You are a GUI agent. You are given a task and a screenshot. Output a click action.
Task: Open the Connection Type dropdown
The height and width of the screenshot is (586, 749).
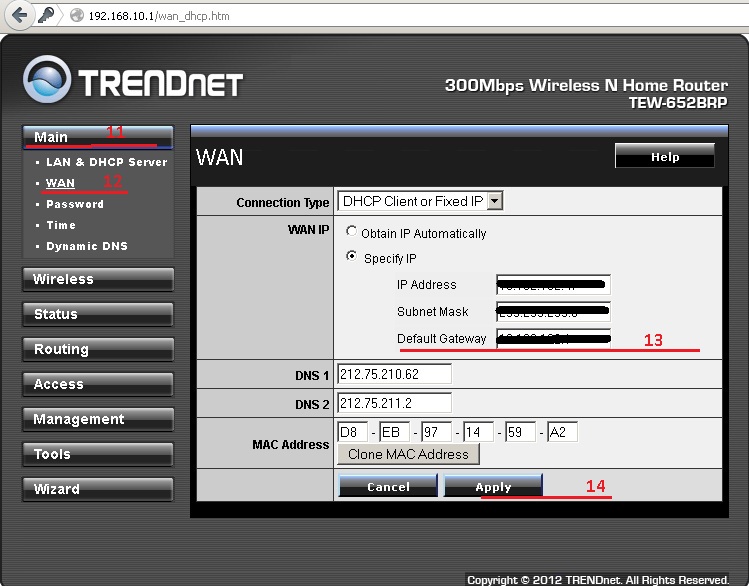pyautogui.click(x=420, y=201)
